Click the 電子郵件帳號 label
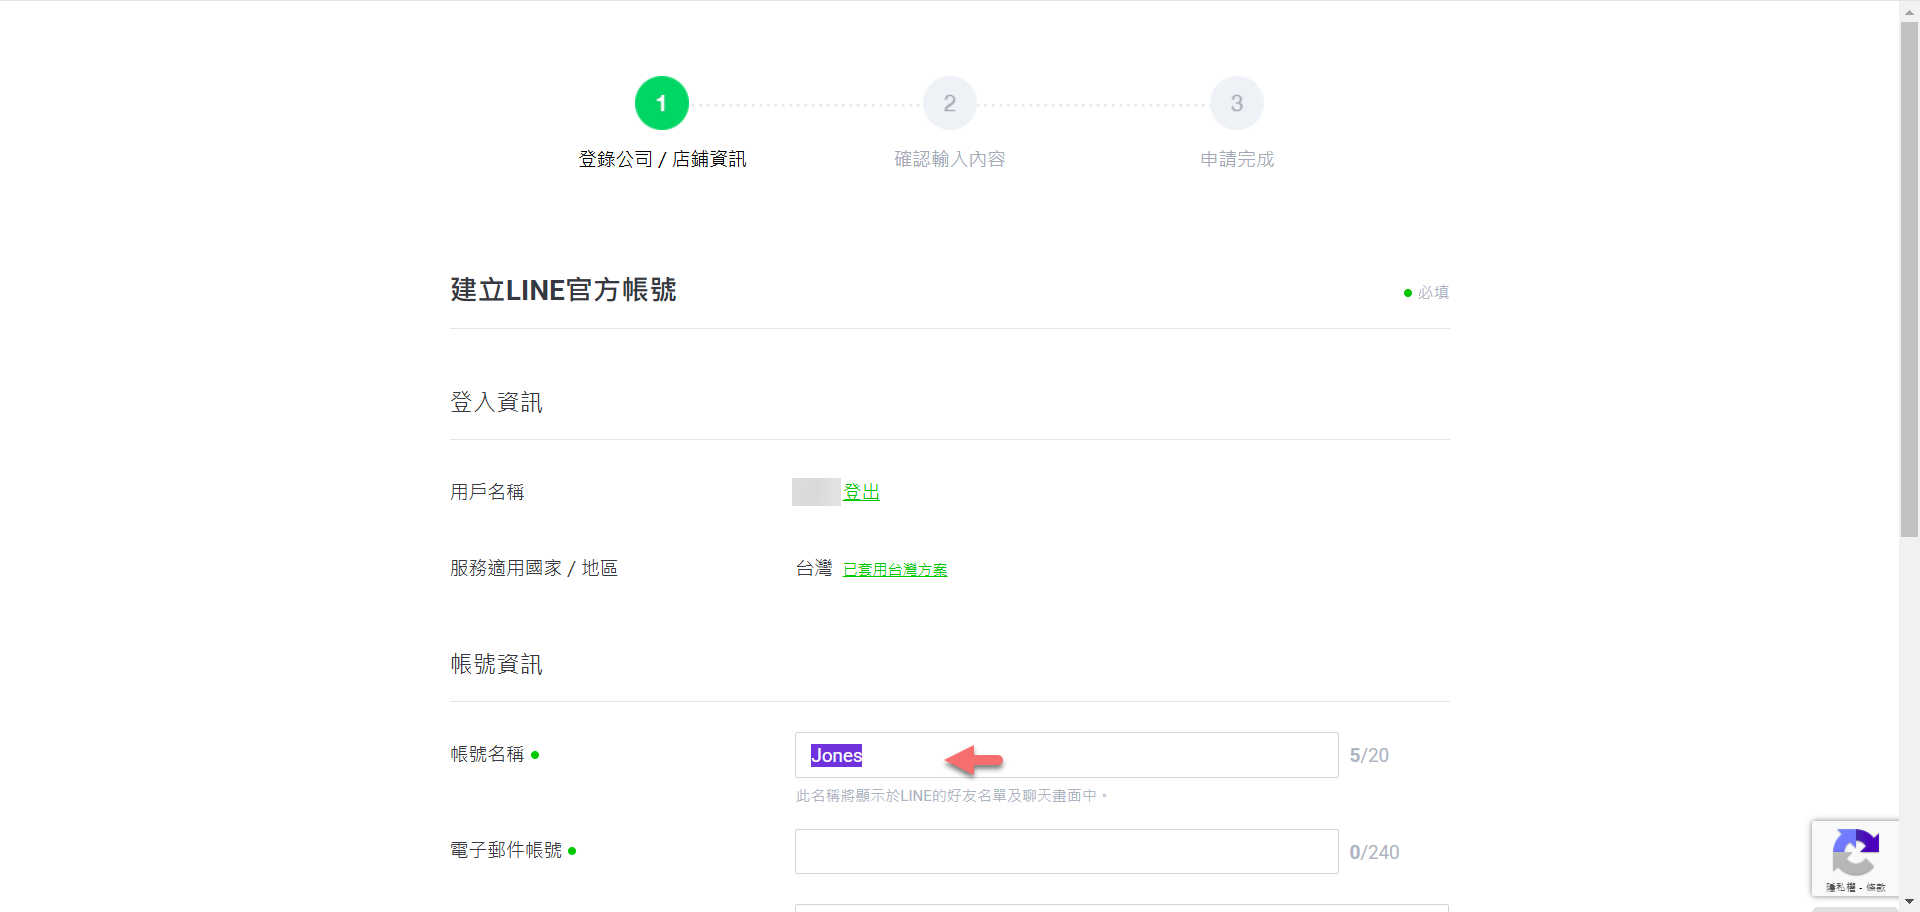Screen dimensions: 1920x912 (506, 850)
